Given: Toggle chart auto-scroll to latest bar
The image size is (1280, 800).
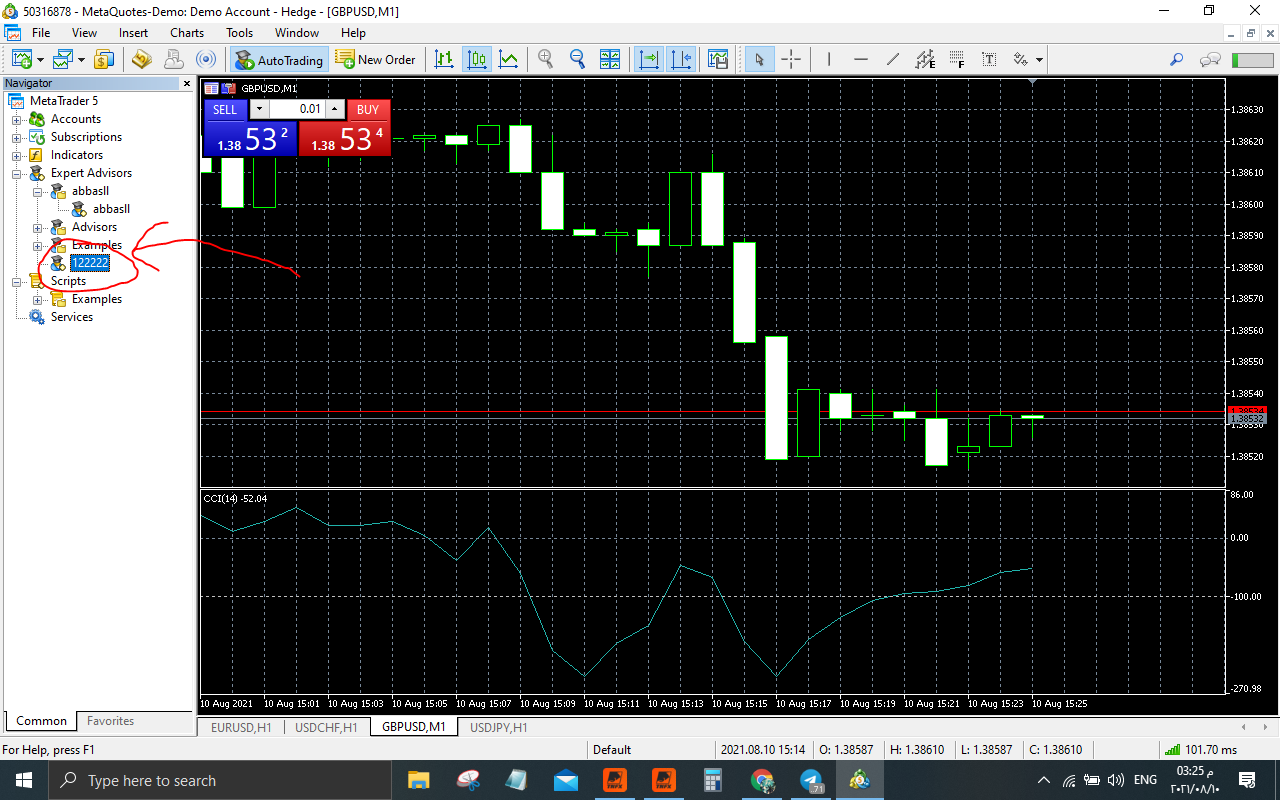Looking at the screenshot, I should coord(650,60).
